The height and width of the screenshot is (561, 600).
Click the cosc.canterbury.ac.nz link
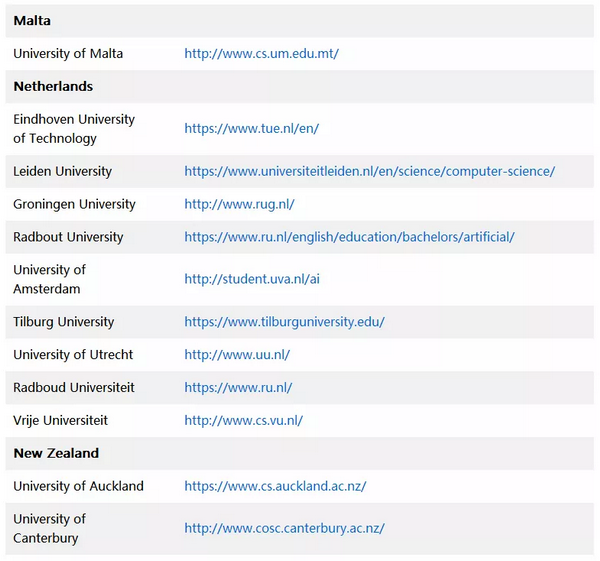click(x=284, y=528)
